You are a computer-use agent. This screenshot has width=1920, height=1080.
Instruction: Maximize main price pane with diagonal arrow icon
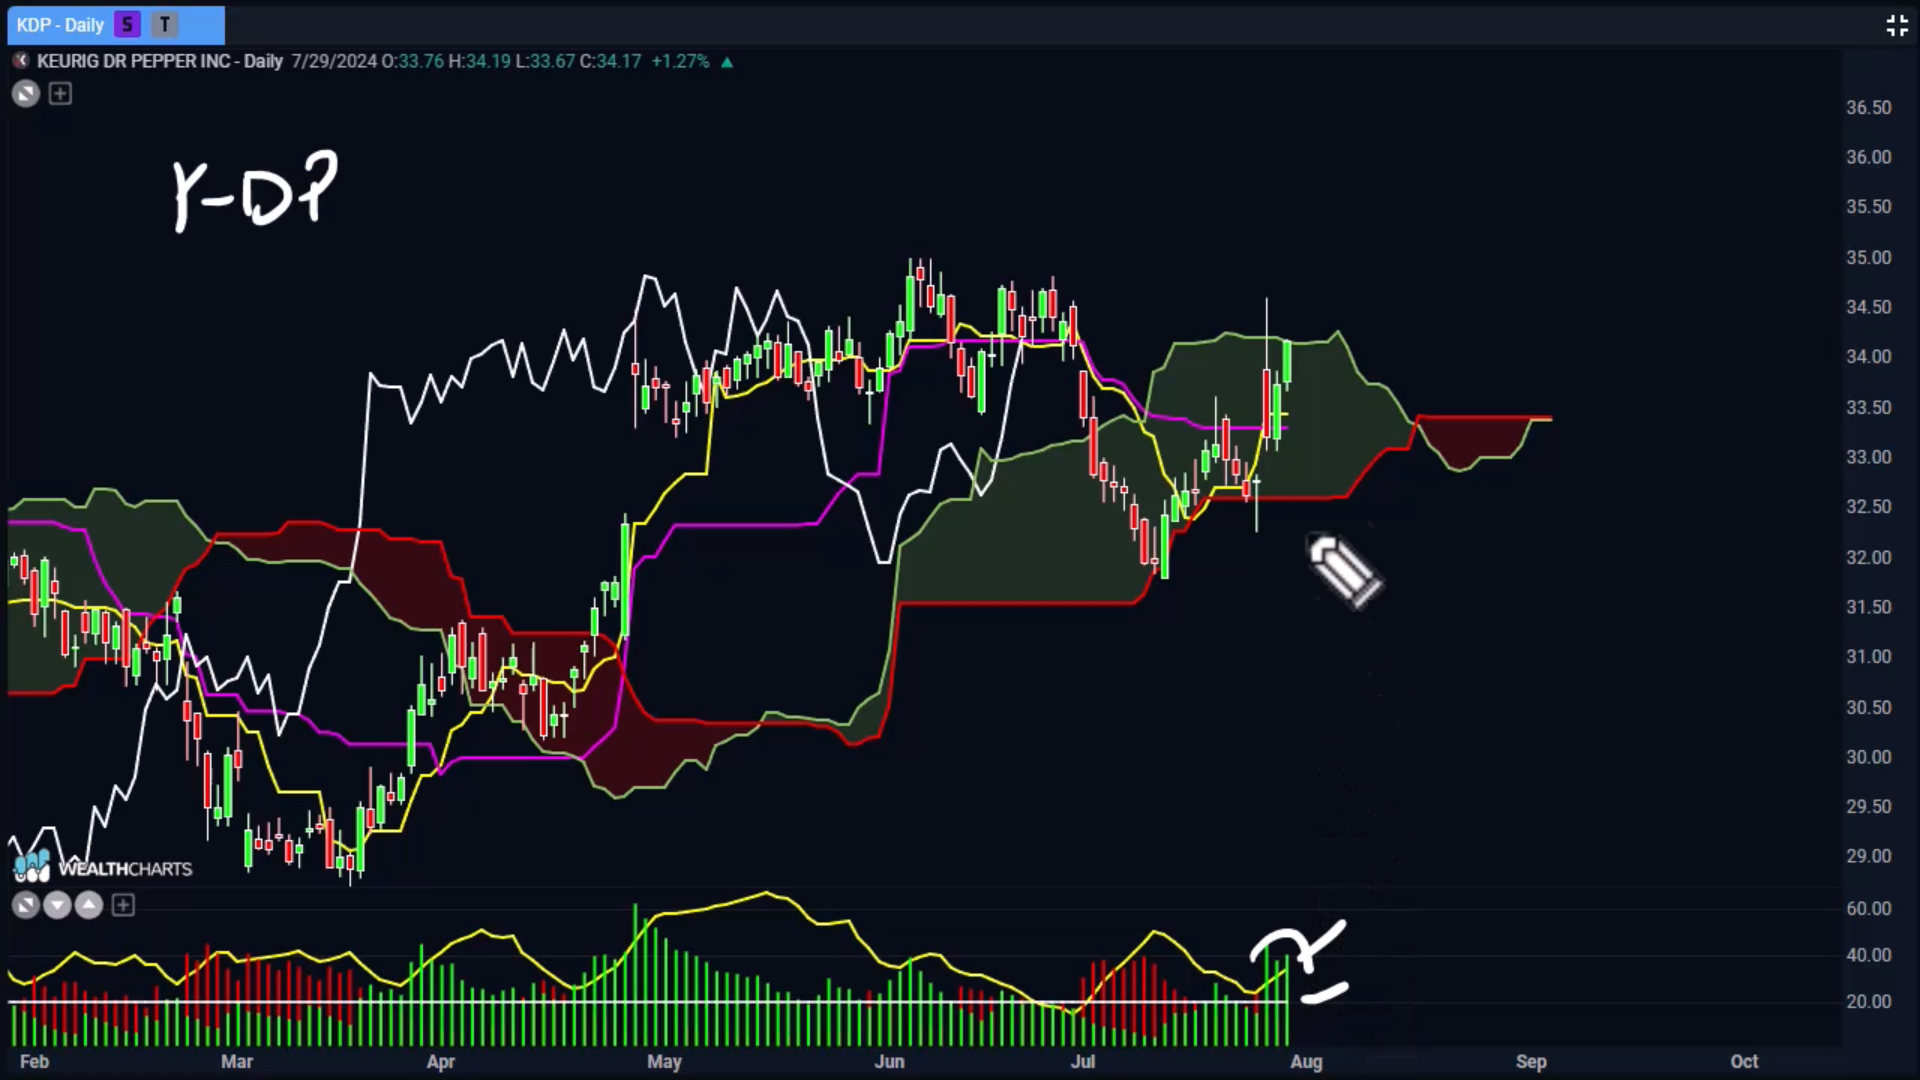point(26,94)
